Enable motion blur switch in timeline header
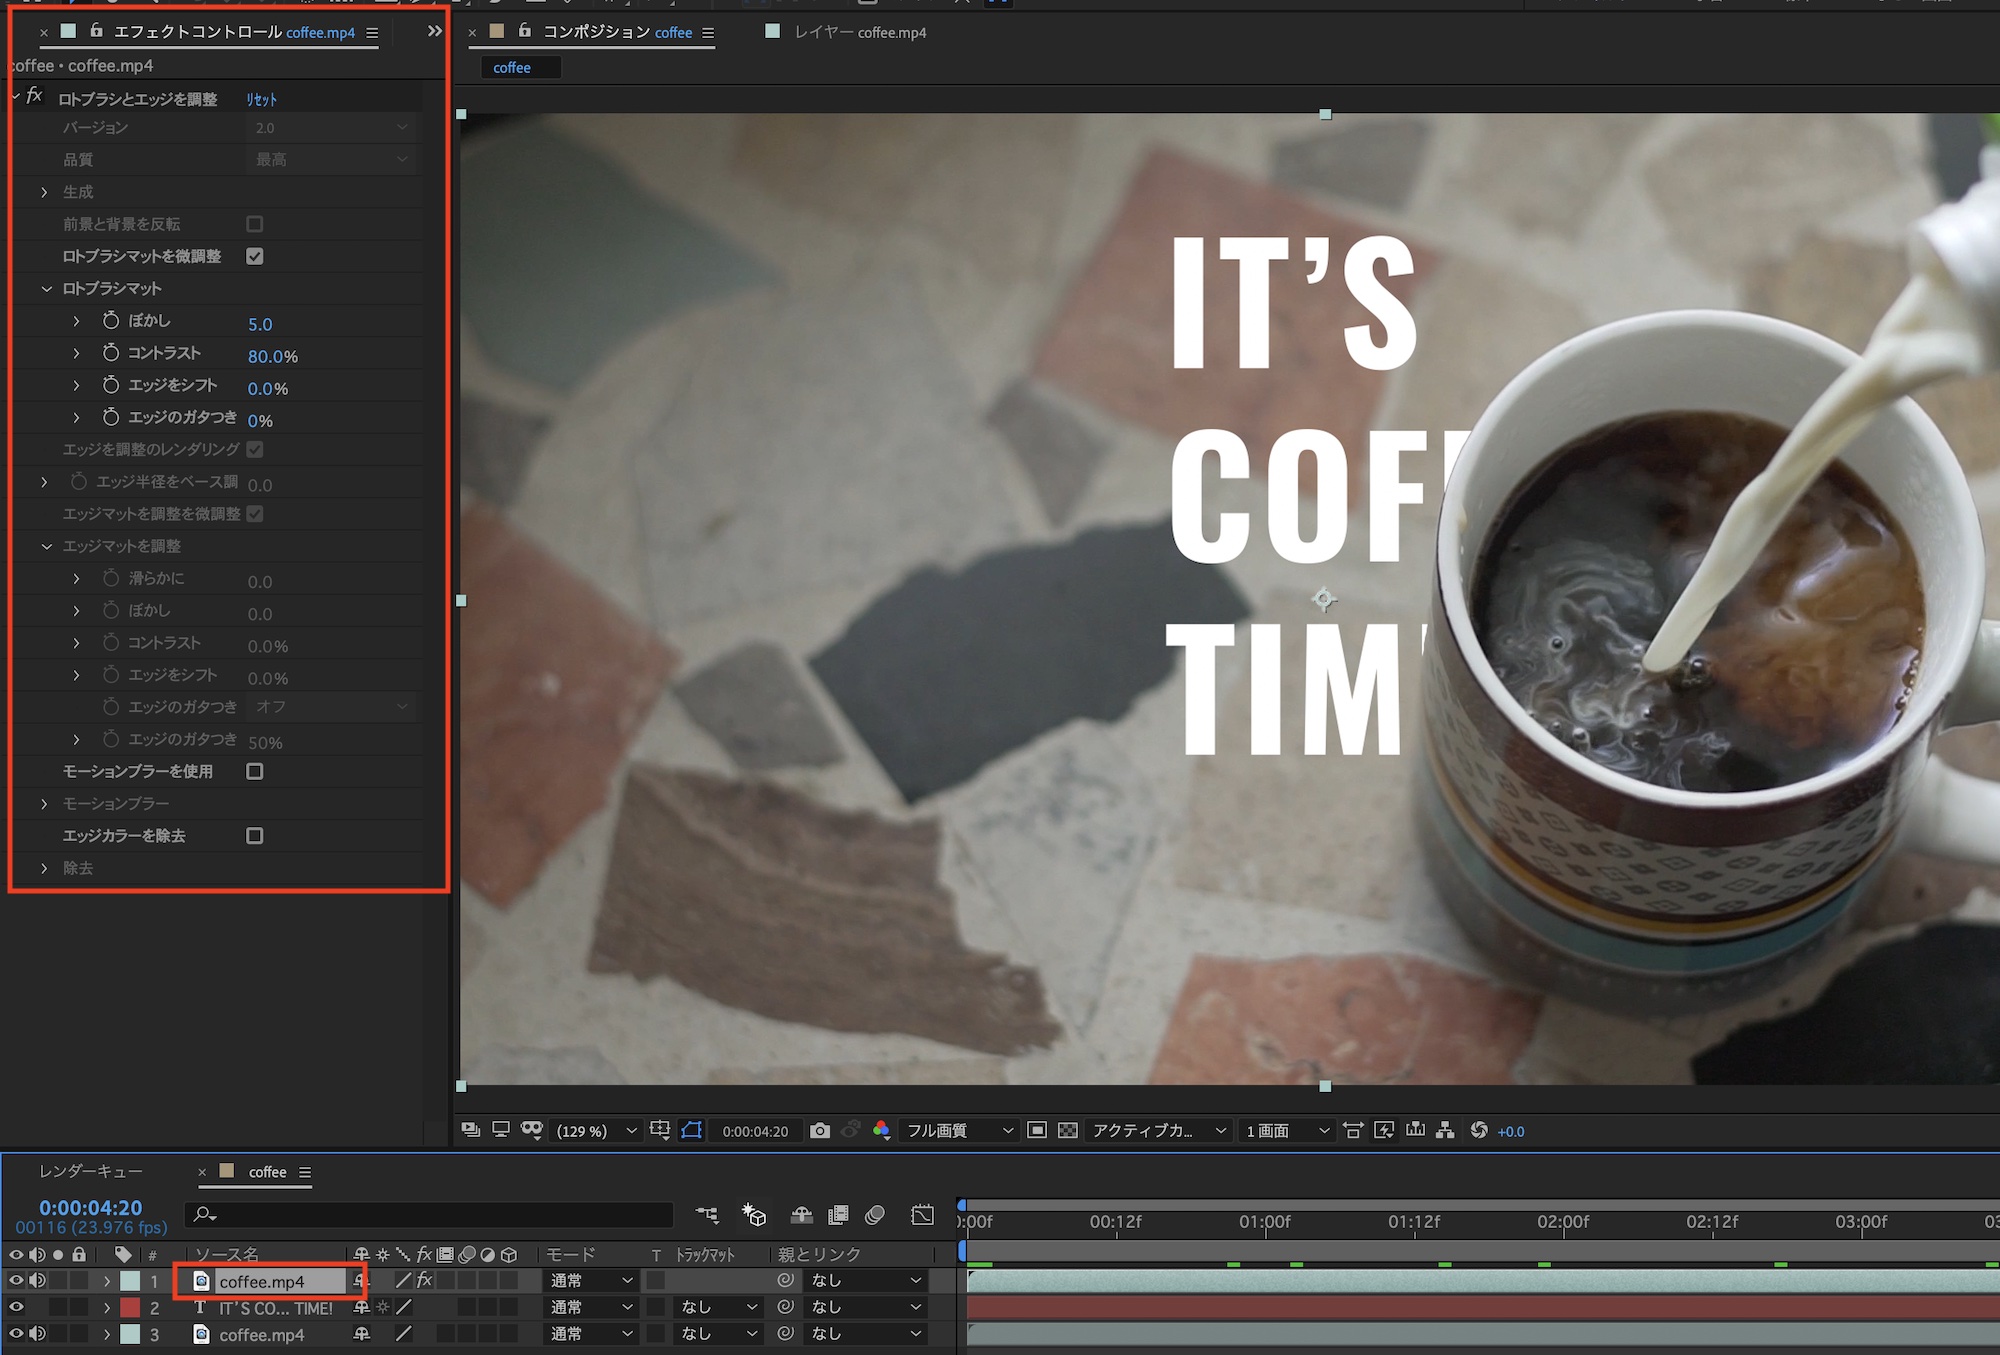 pyautogui.click(x=874, y=1215)
